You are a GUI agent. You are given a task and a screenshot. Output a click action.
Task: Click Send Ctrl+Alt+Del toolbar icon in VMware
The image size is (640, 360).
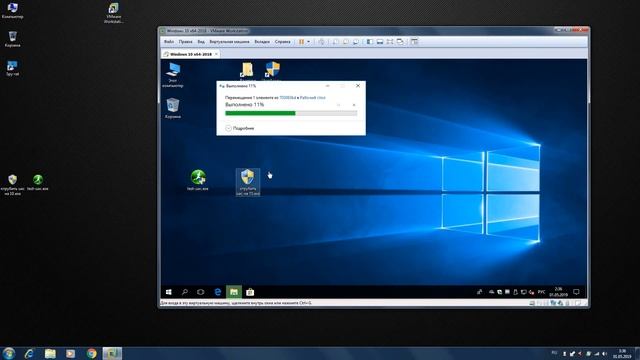click(x=322, y=42)
